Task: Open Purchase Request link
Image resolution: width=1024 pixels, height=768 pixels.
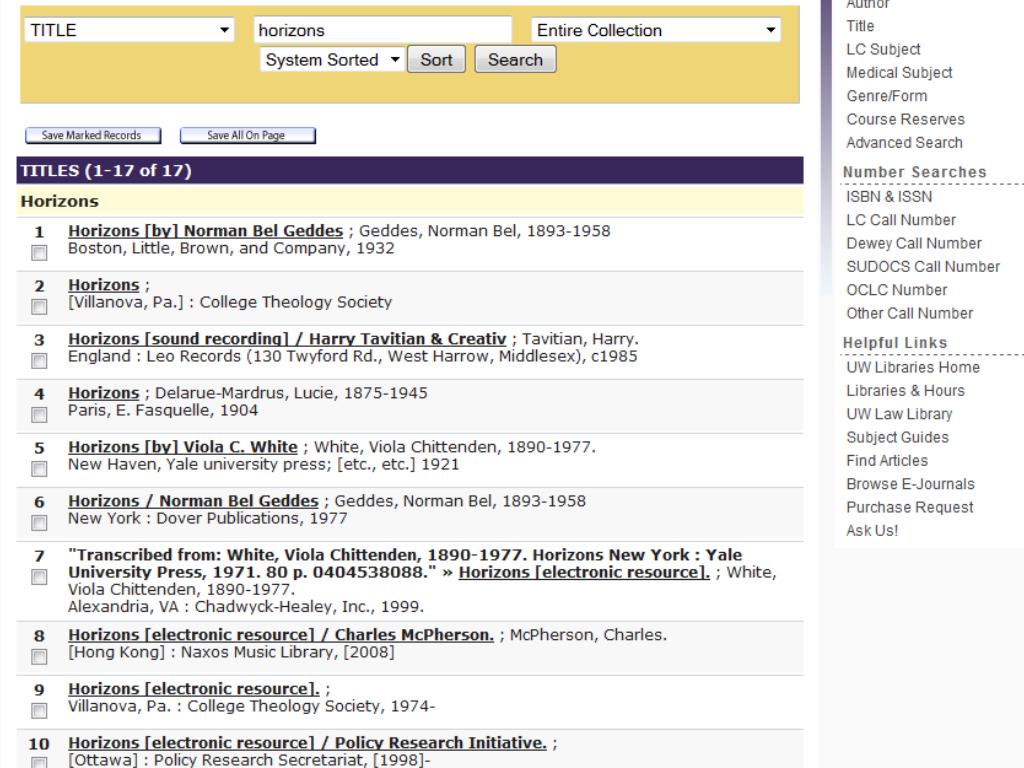Action: point(910,508)
